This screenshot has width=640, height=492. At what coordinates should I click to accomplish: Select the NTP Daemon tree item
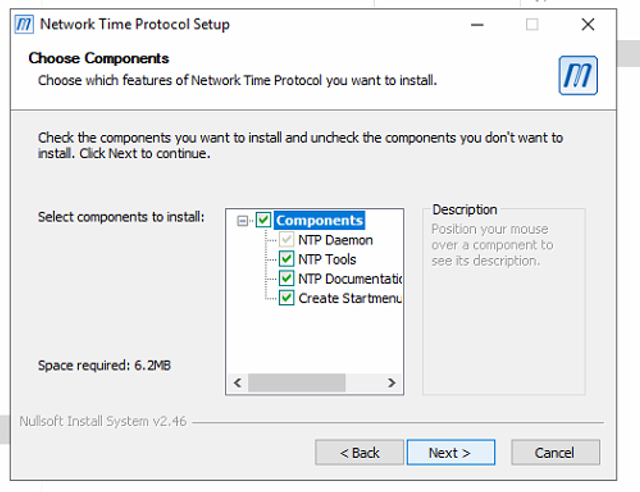point(335,240)
